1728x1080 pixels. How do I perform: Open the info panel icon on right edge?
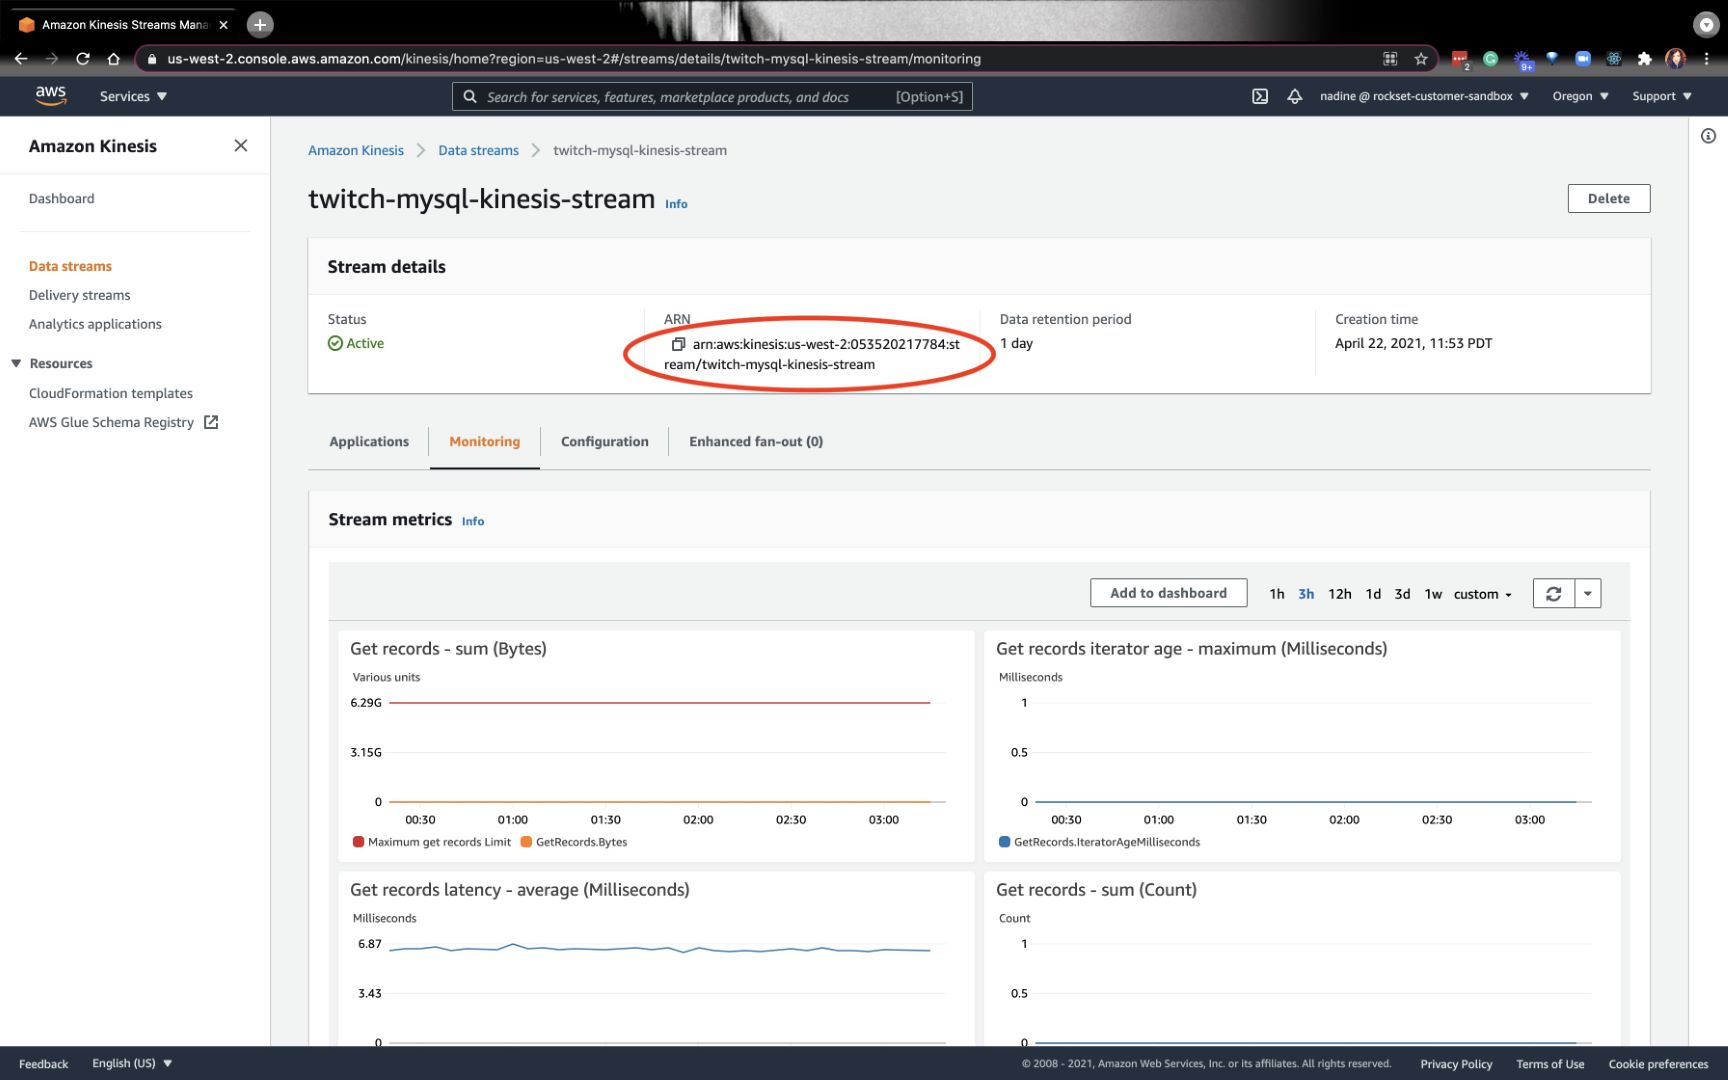(1708, 136)
